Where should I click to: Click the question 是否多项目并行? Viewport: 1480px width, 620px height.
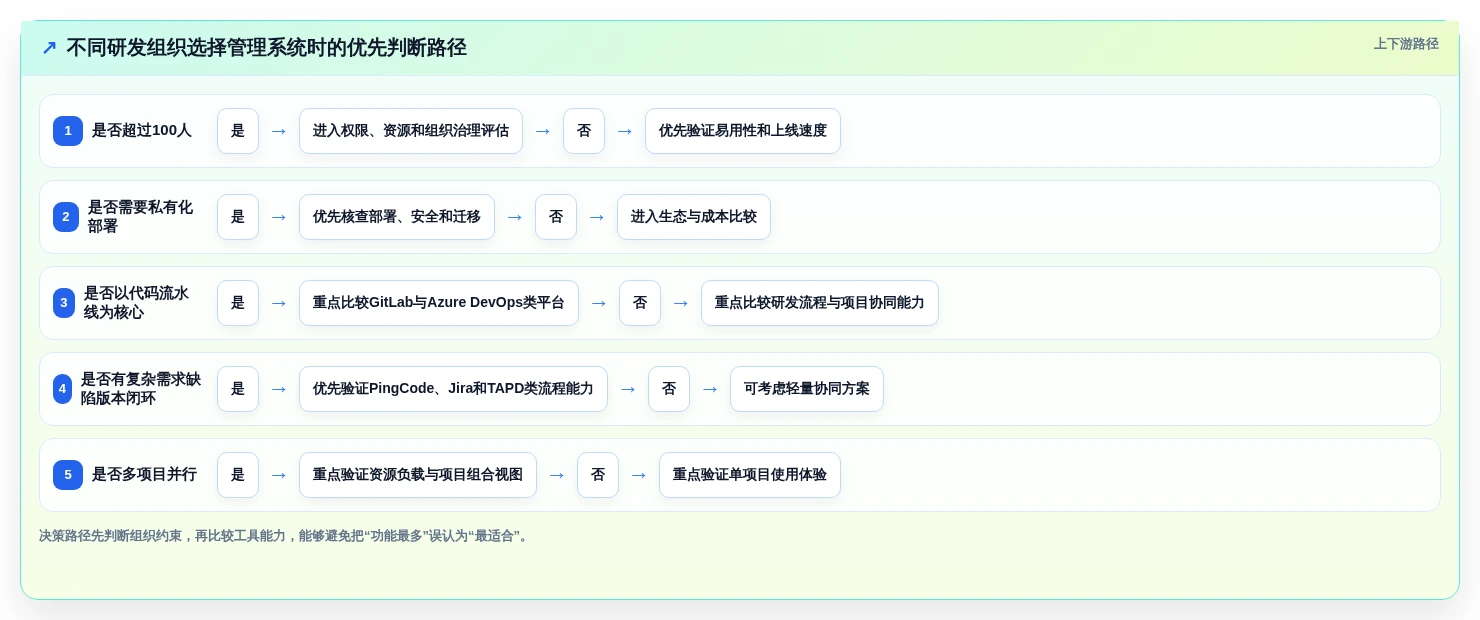145,475
